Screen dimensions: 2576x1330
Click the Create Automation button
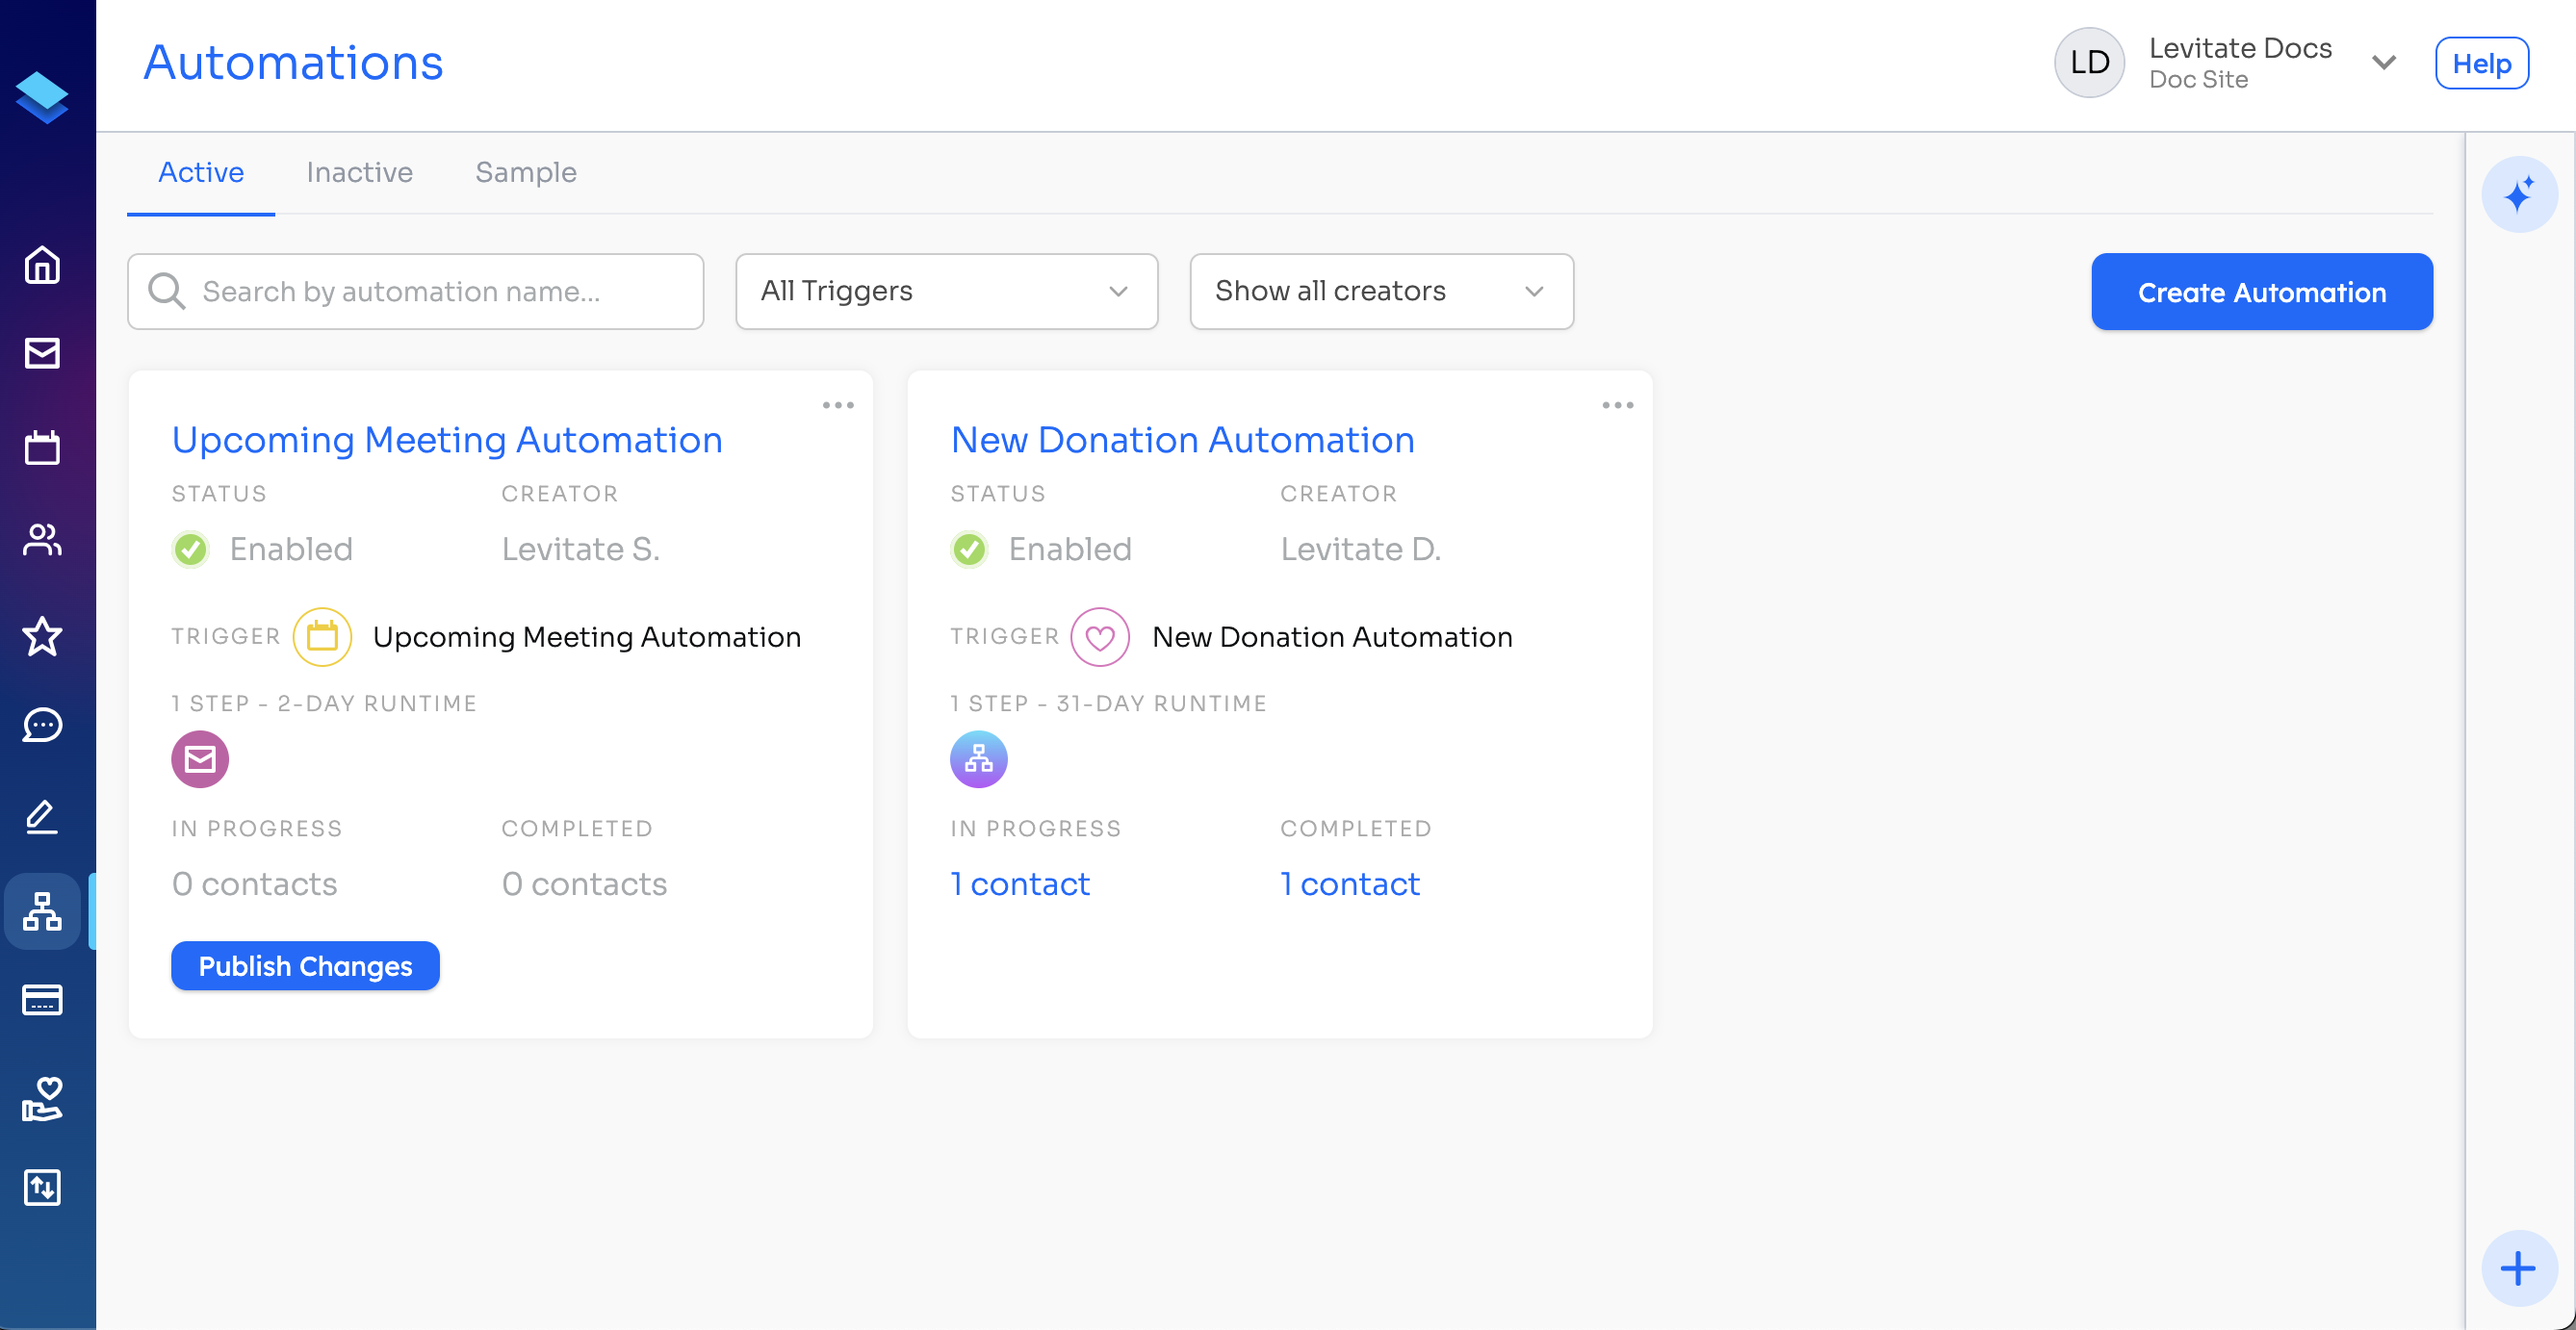coord(2261,292)
